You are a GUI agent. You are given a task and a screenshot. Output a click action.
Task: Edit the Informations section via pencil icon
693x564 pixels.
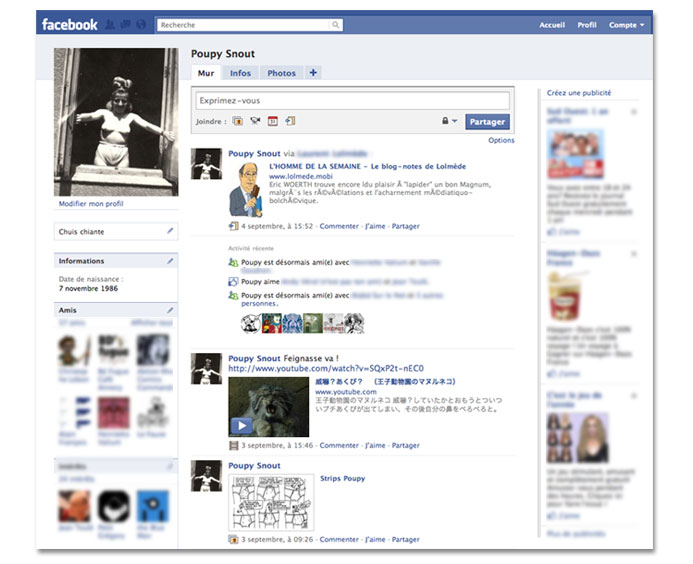[x=170, y=261]
